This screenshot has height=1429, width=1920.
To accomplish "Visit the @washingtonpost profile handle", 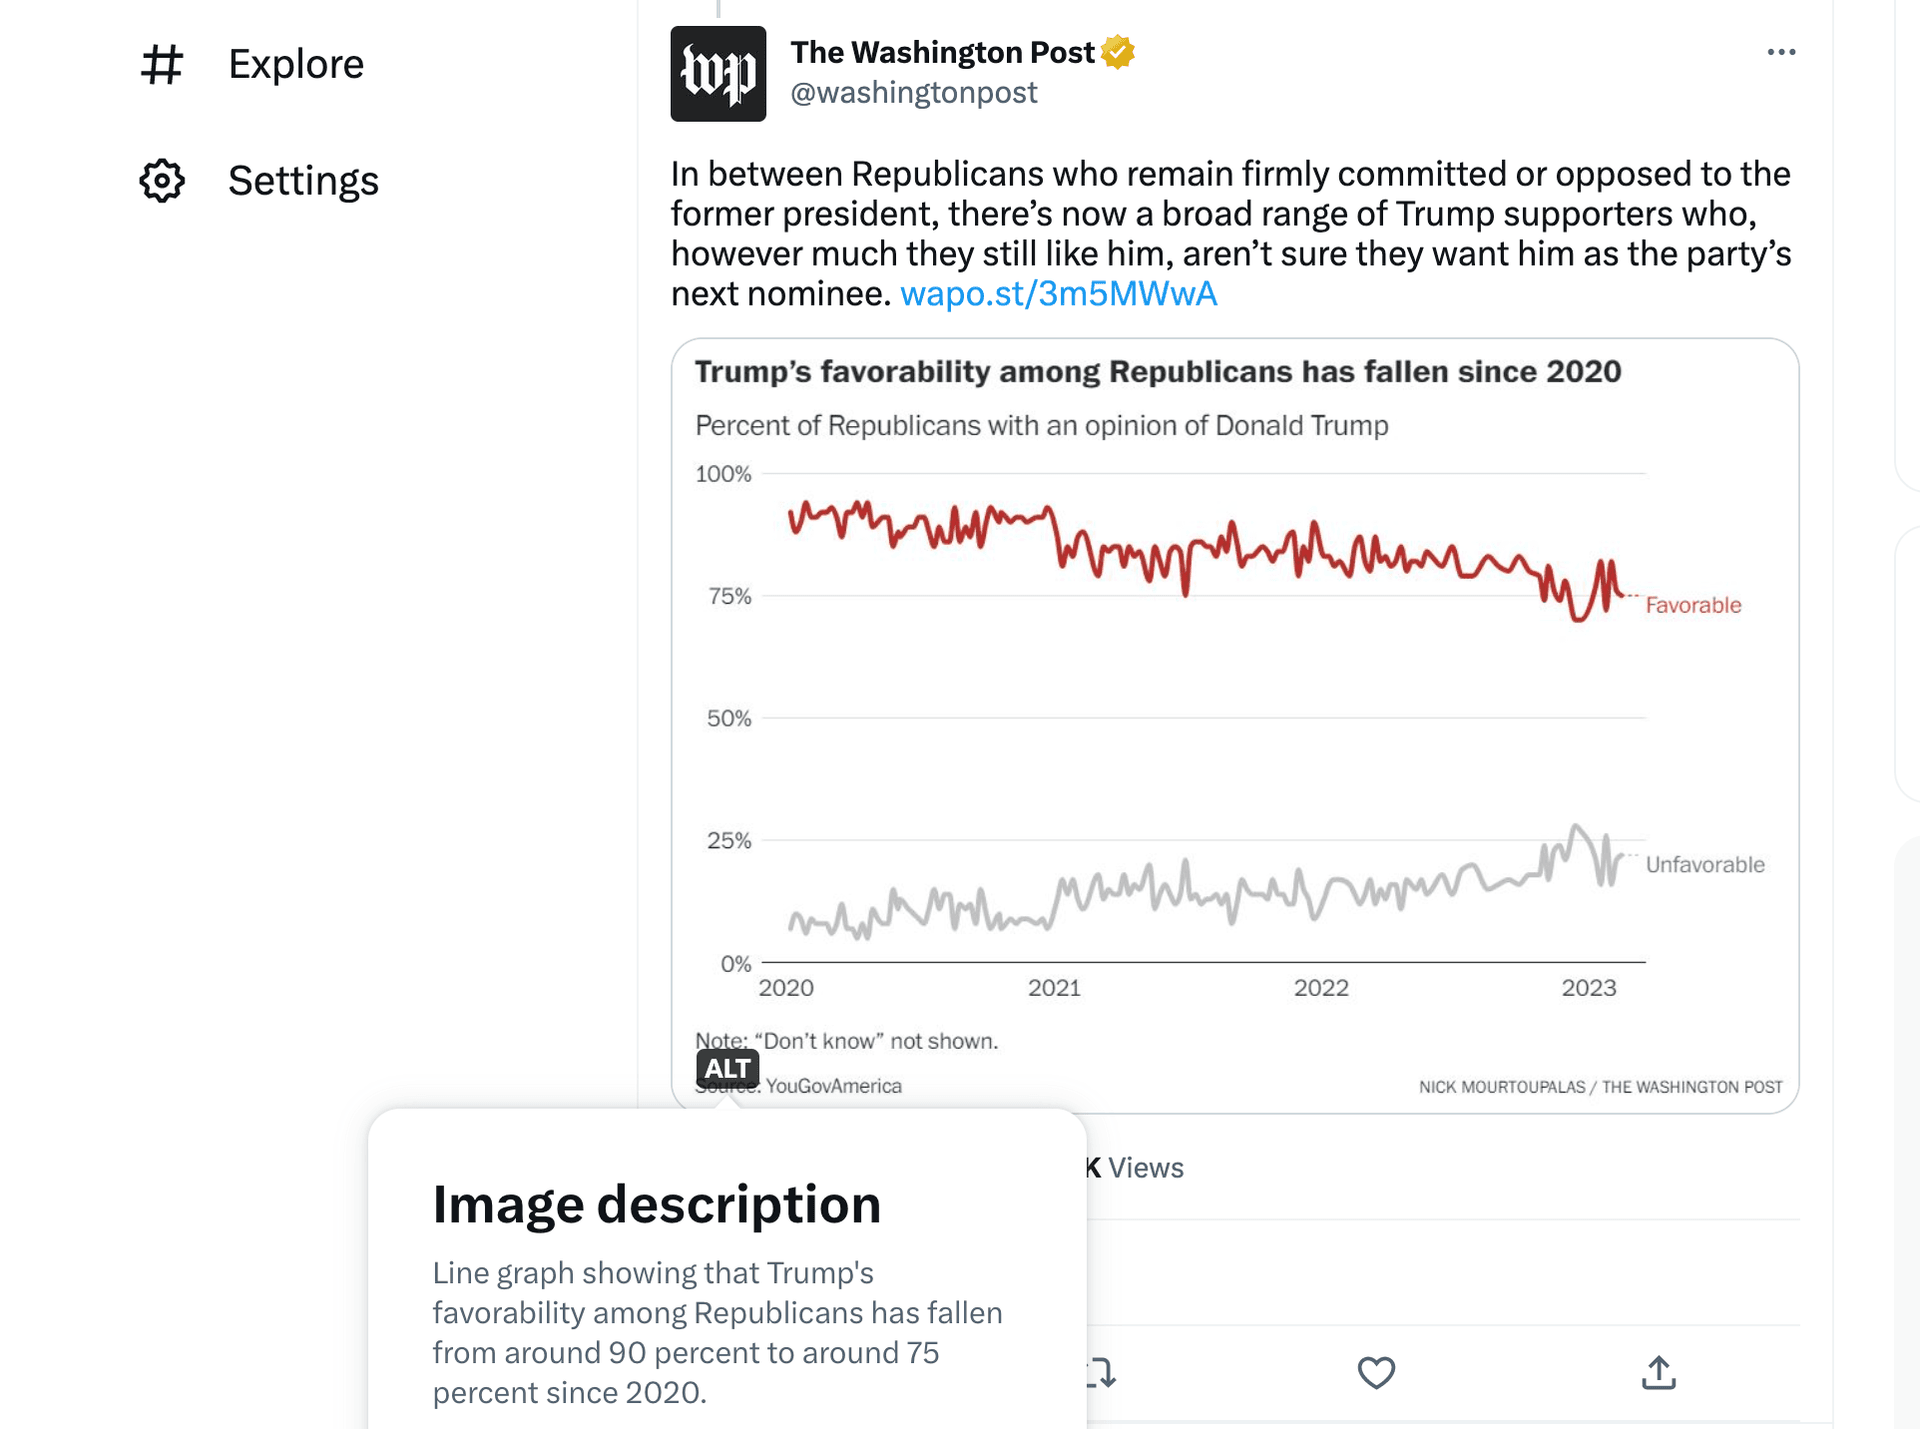I will (913, 92).
